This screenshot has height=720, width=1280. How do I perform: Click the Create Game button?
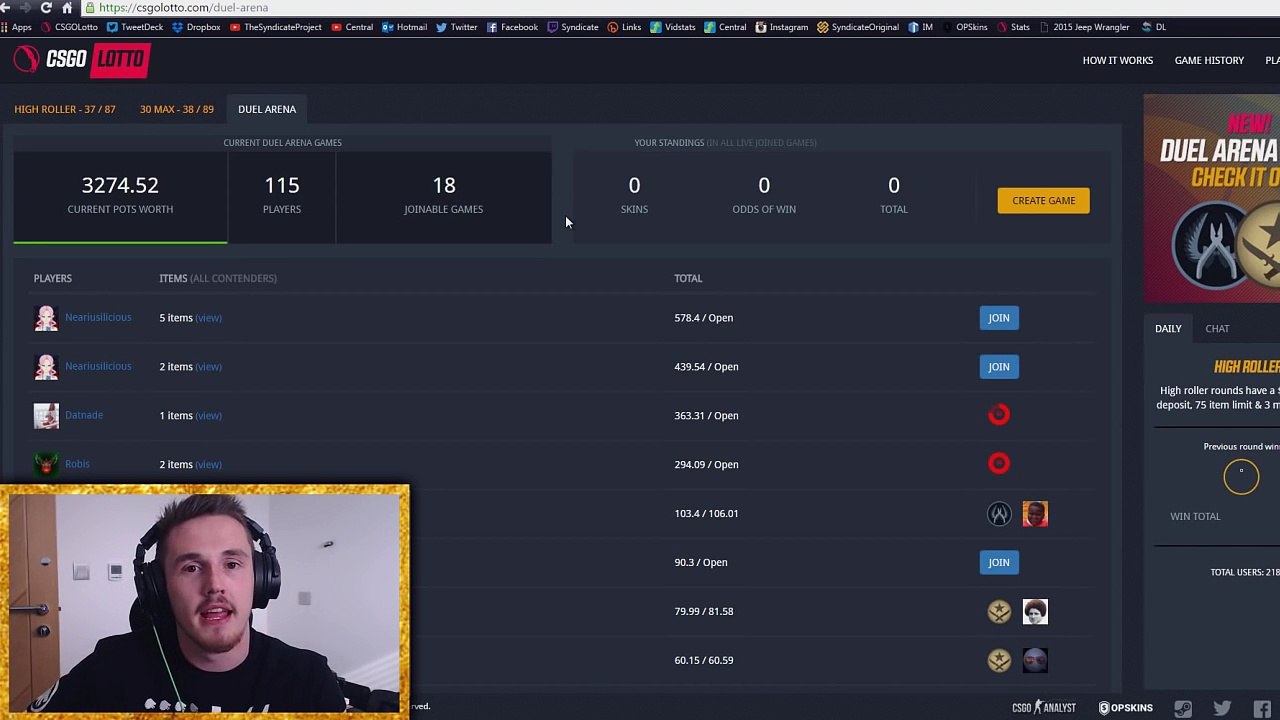click(x=1043, y=201)
